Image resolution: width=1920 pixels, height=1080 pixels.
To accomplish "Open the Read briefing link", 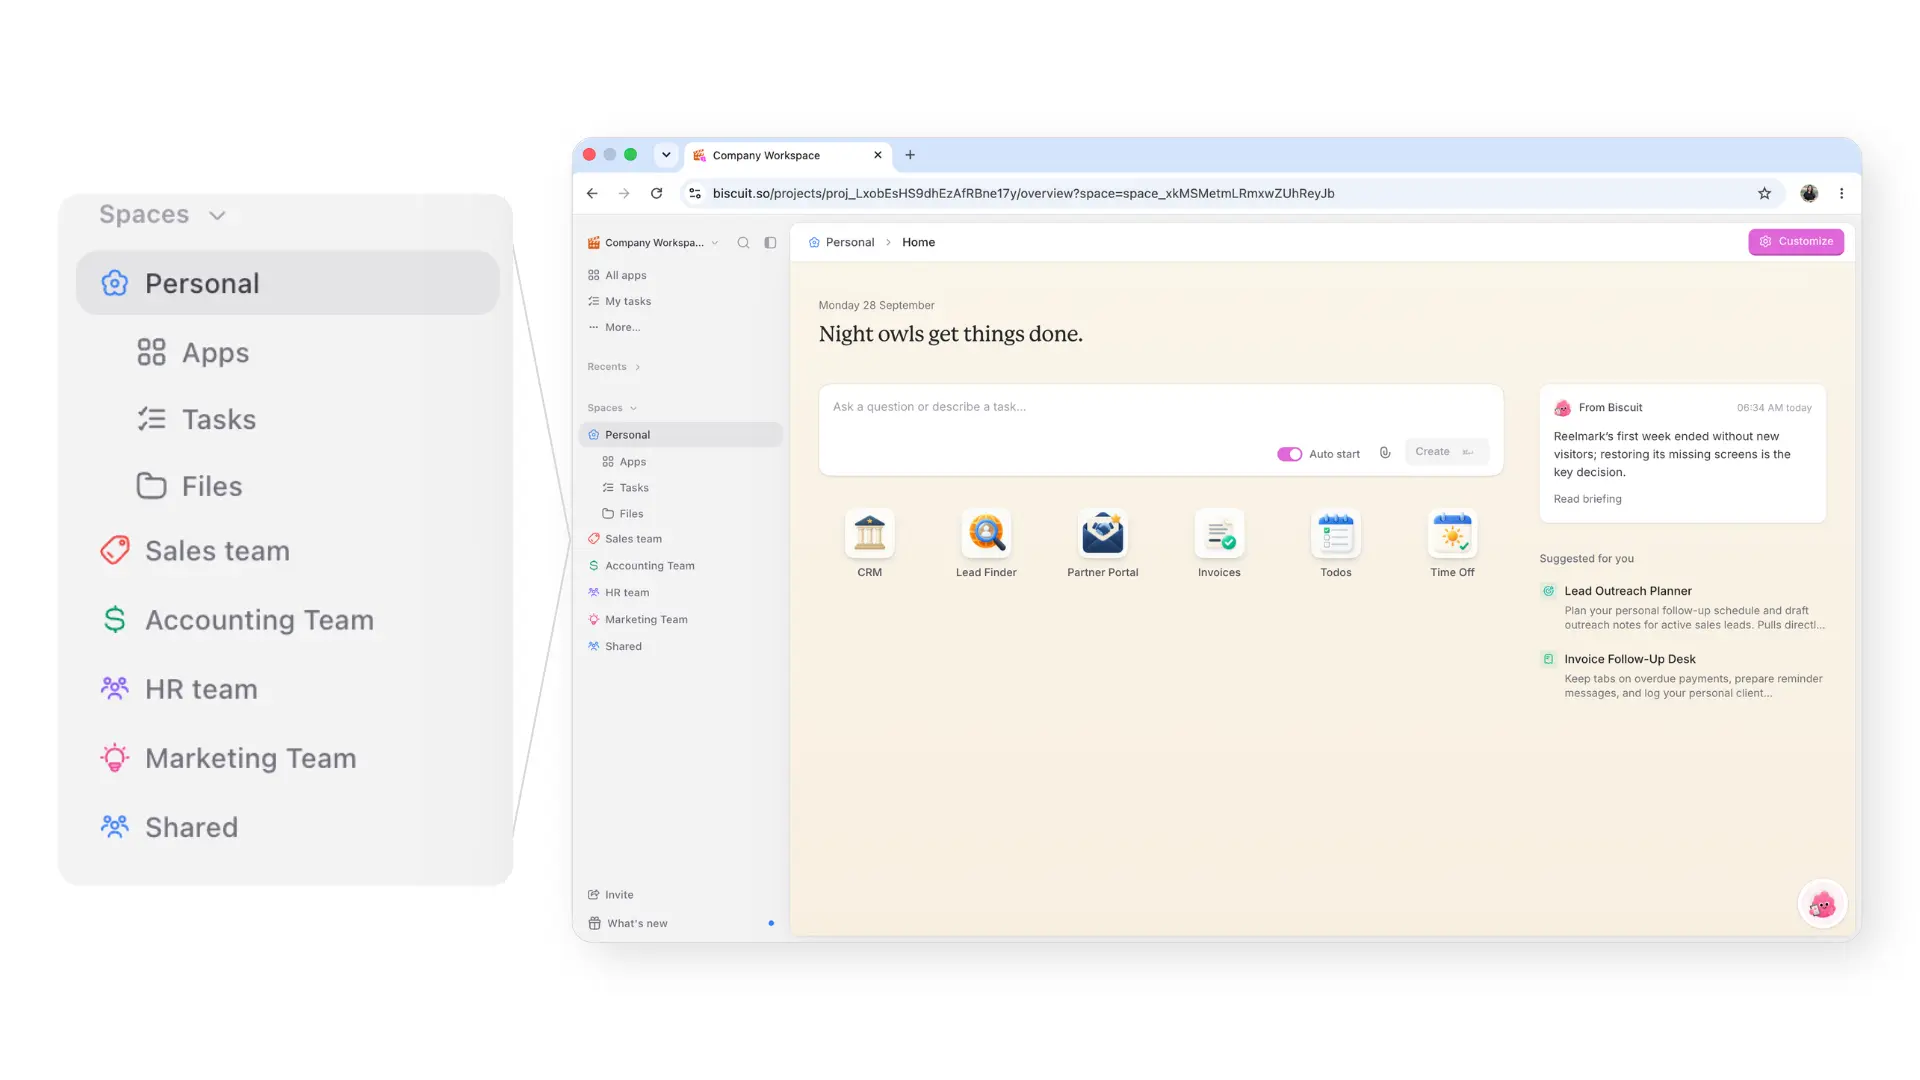I will click(1587, 499).
